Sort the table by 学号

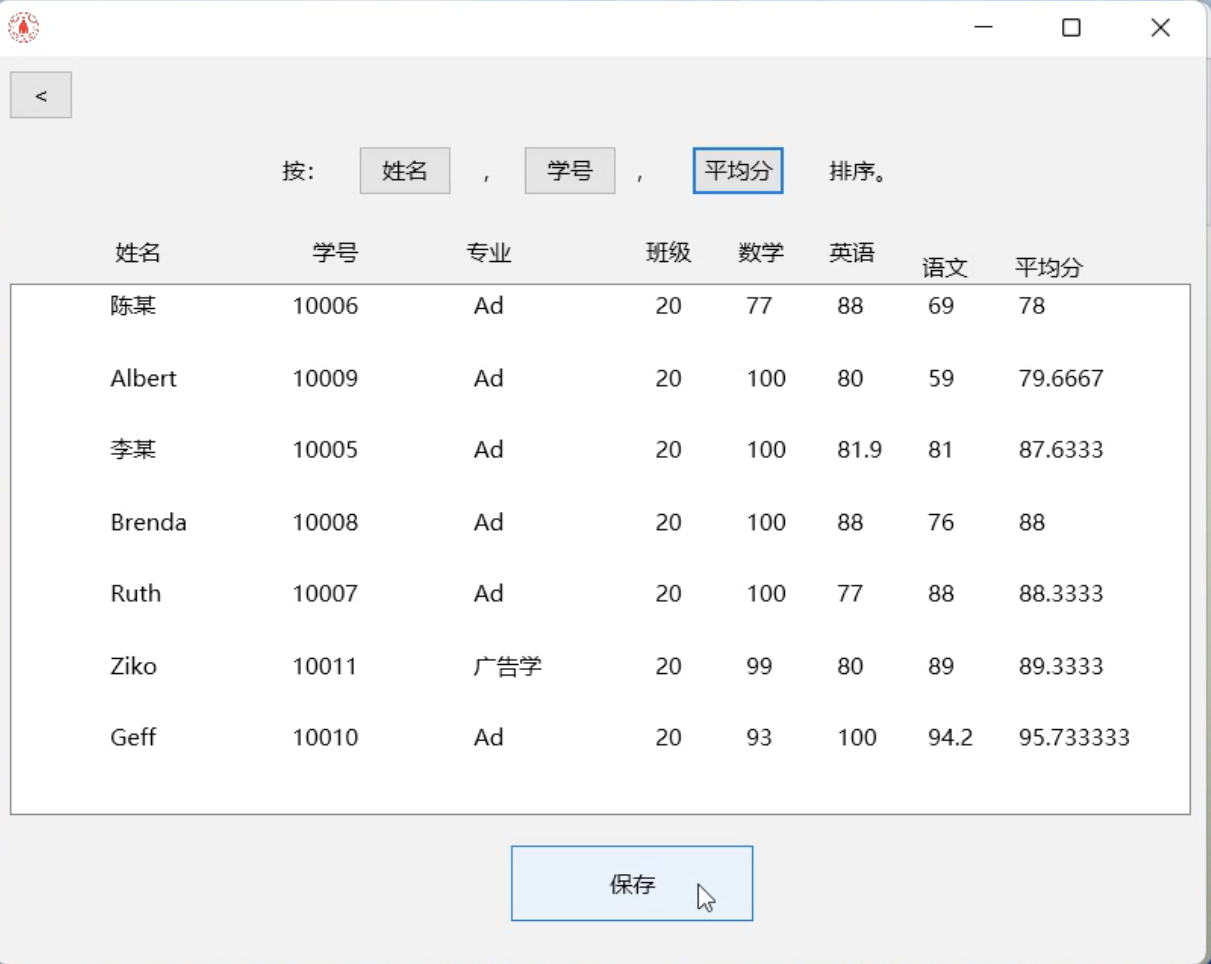(x=569, y=170)
